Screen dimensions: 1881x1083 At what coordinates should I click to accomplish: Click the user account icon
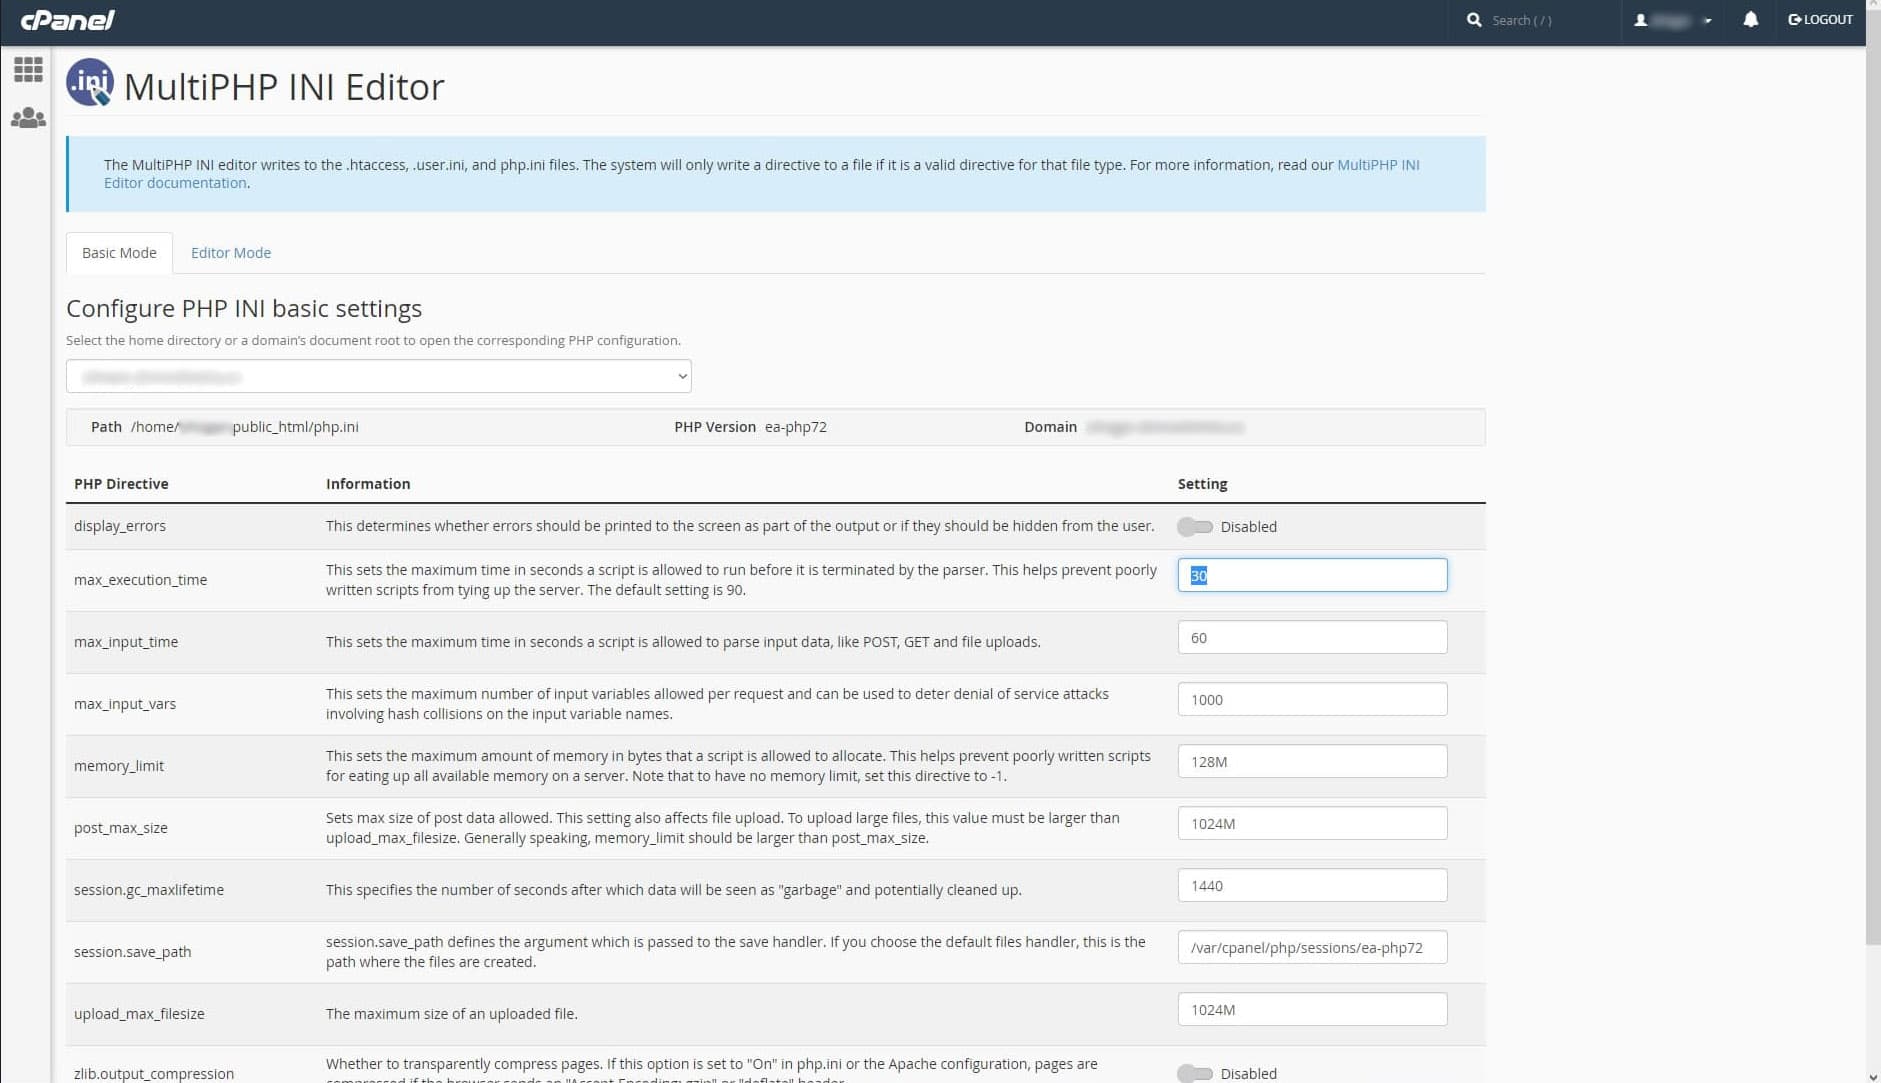point(1640,20)
